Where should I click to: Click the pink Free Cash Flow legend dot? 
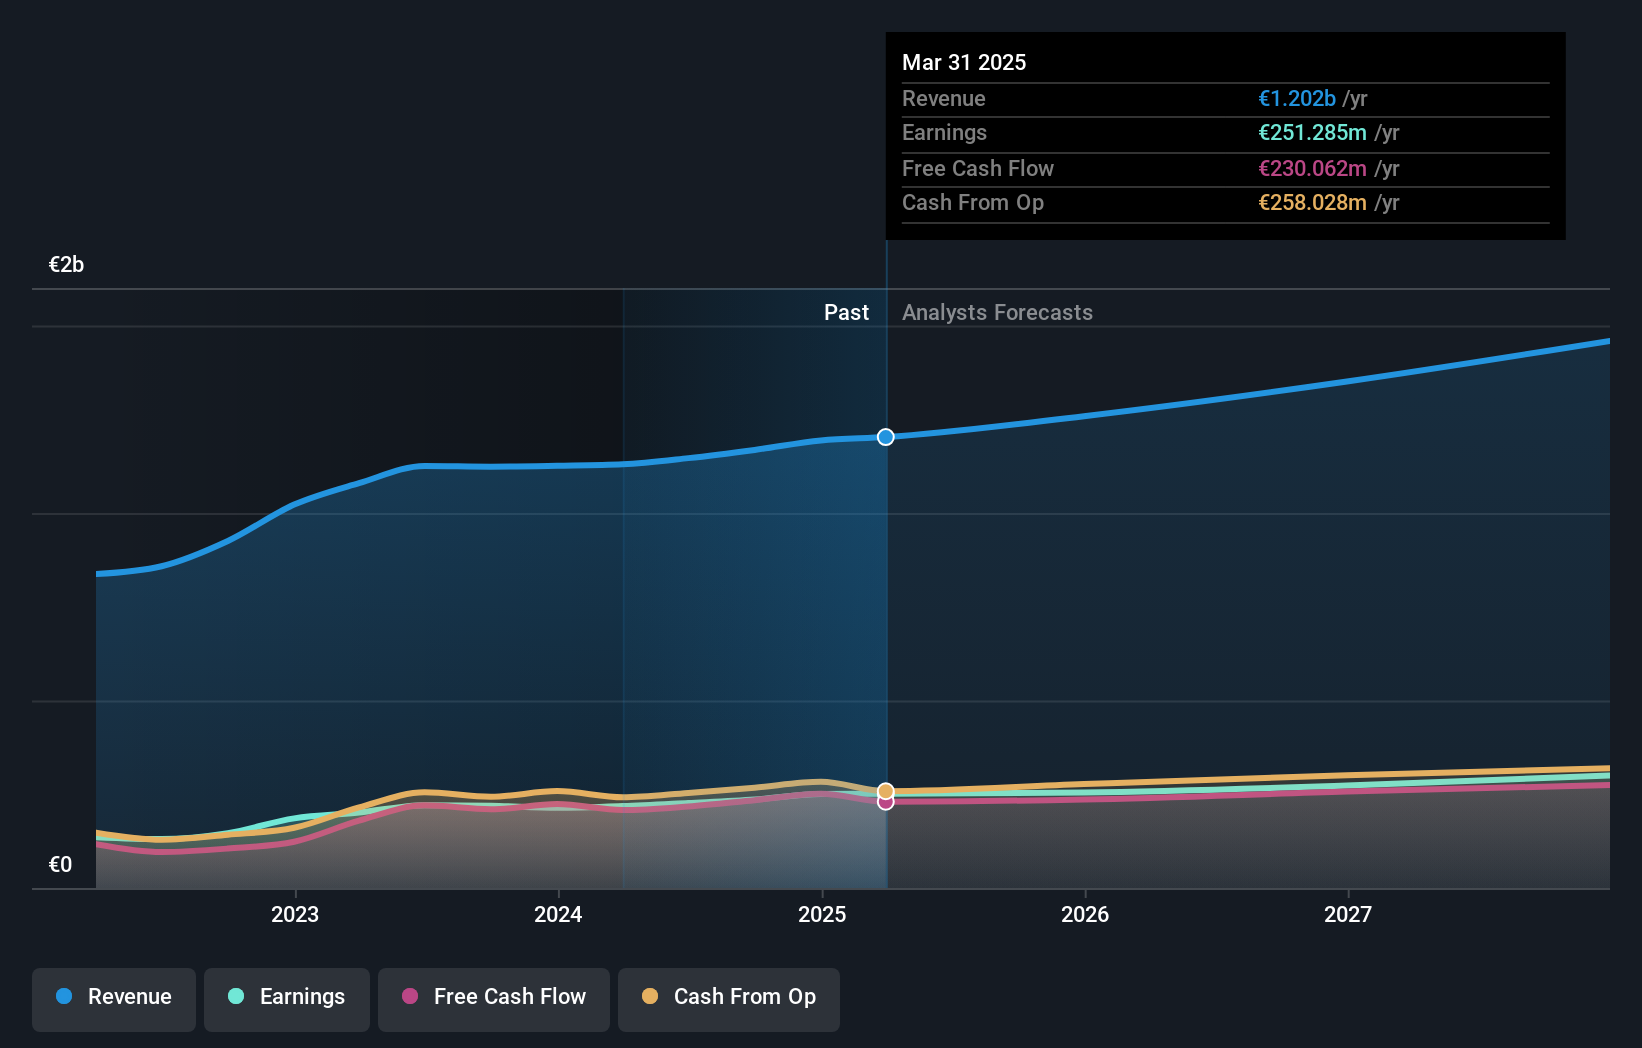[x=412, y=997]
